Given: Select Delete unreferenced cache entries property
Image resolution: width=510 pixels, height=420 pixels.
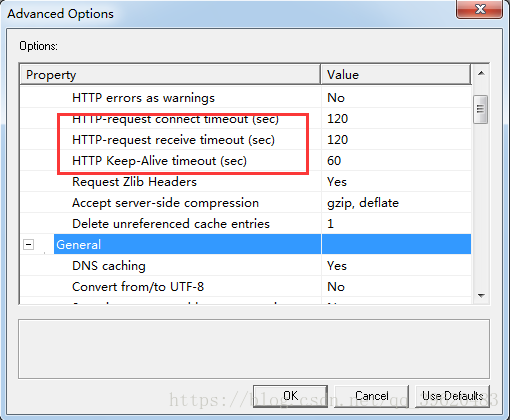Looking at the screenshot, I should pos(171,224).
